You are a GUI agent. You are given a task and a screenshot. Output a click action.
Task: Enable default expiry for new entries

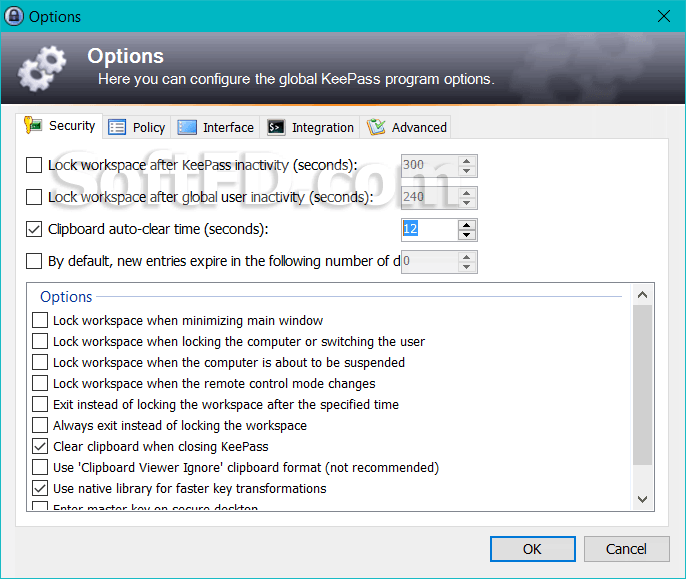(34, 261)
